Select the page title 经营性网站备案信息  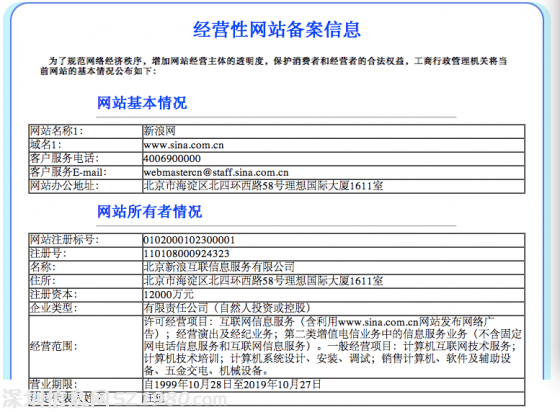[x=276, y=29]
